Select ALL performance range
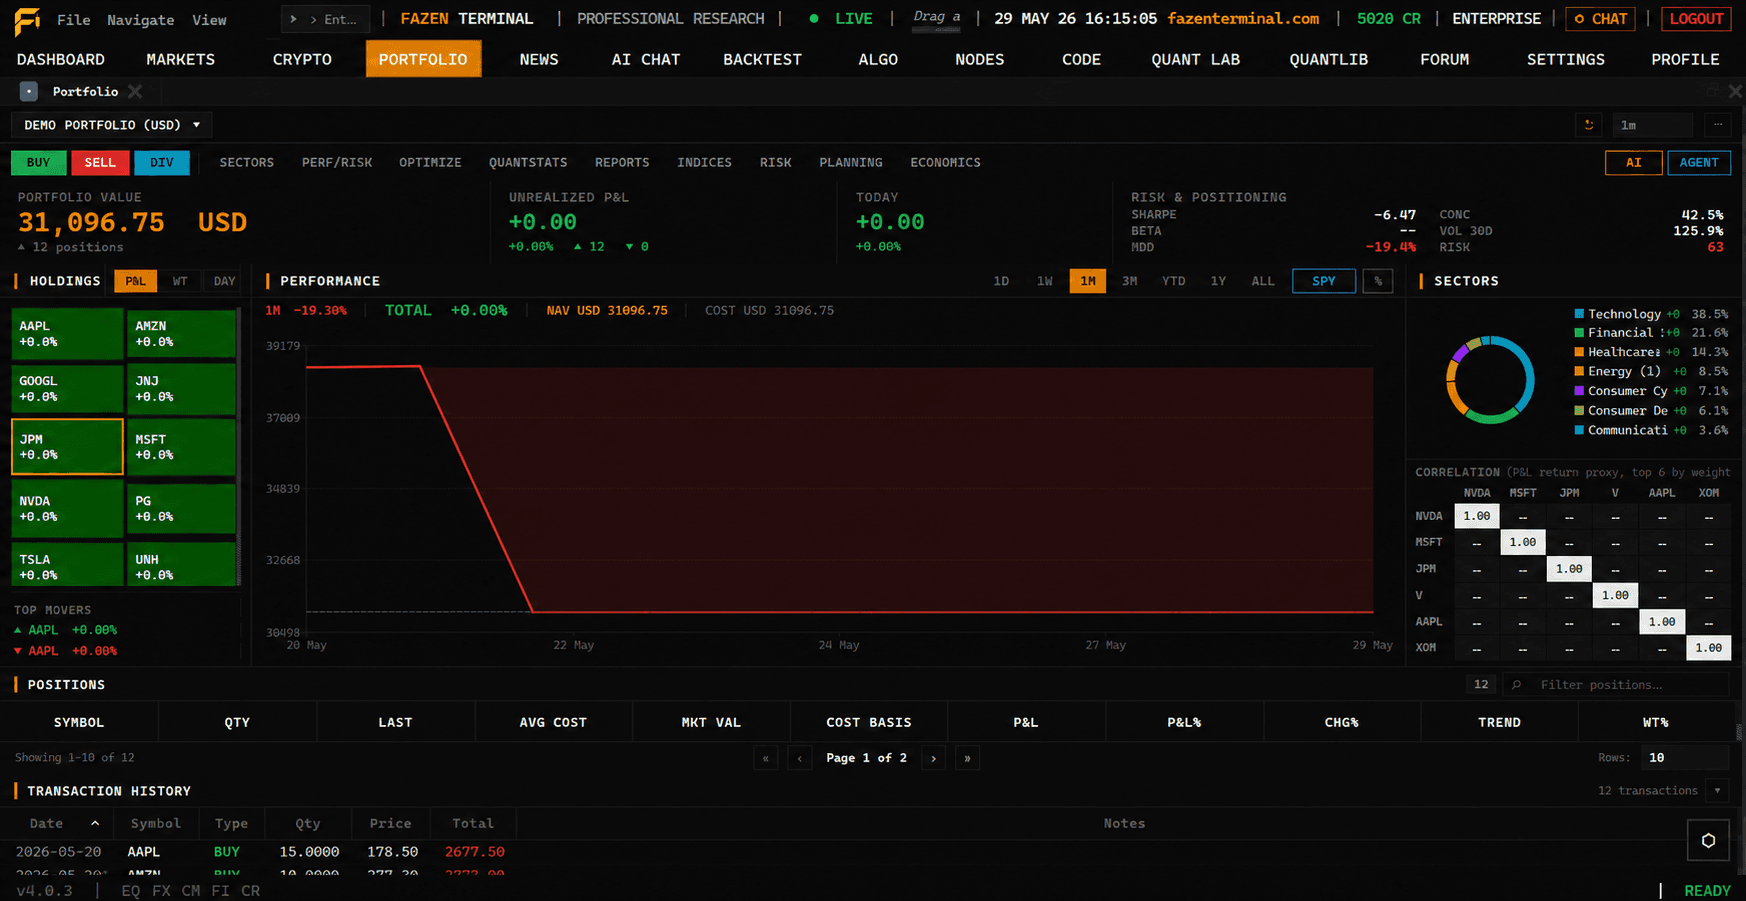This screenshot has width=1746, height=901. click(1263, 281)
